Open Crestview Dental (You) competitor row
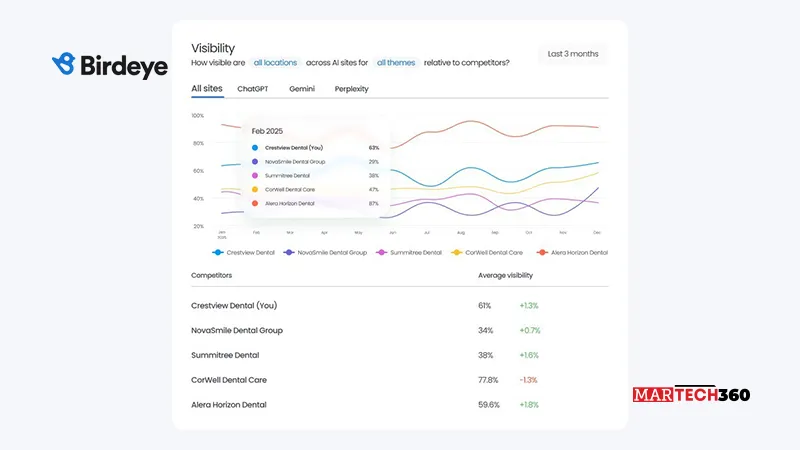The height and width of the screenshot is (450, 800). click(233, 305)
